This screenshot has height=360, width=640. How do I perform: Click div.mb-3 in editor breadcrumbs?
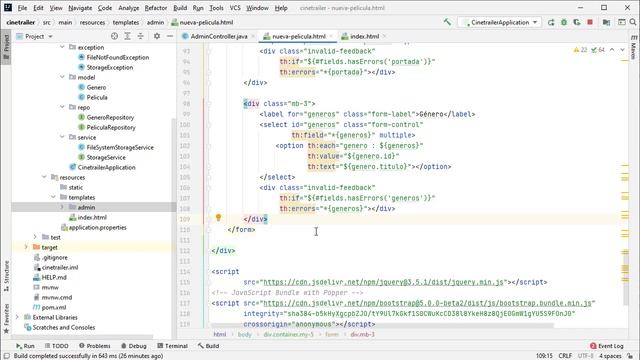tap(362, 334)
